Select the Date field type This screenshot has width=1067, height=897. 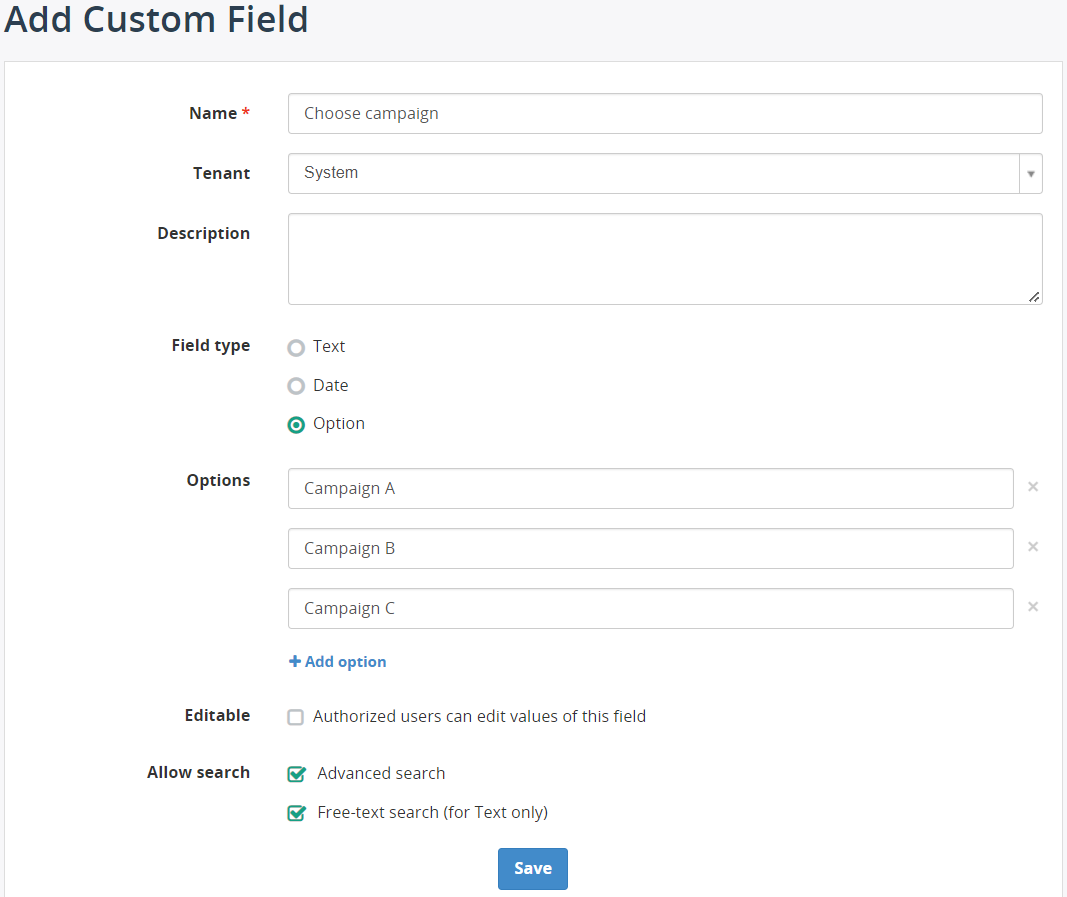click(x=296, y=386)
